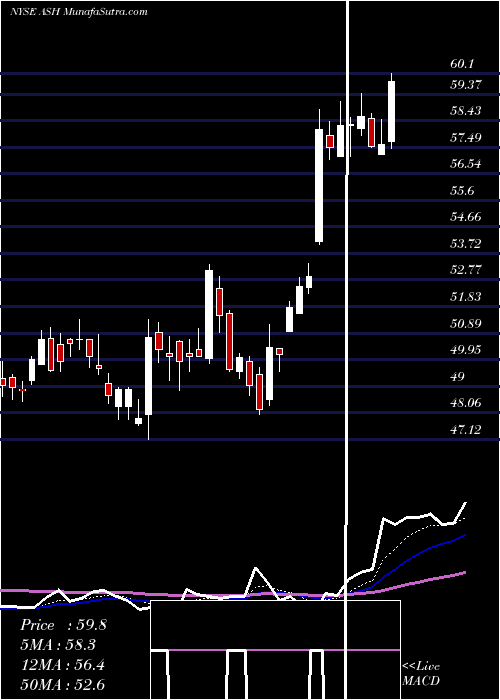Click the 49 price axis label
The width and height of the screenshot is (500, 700).
458,376
